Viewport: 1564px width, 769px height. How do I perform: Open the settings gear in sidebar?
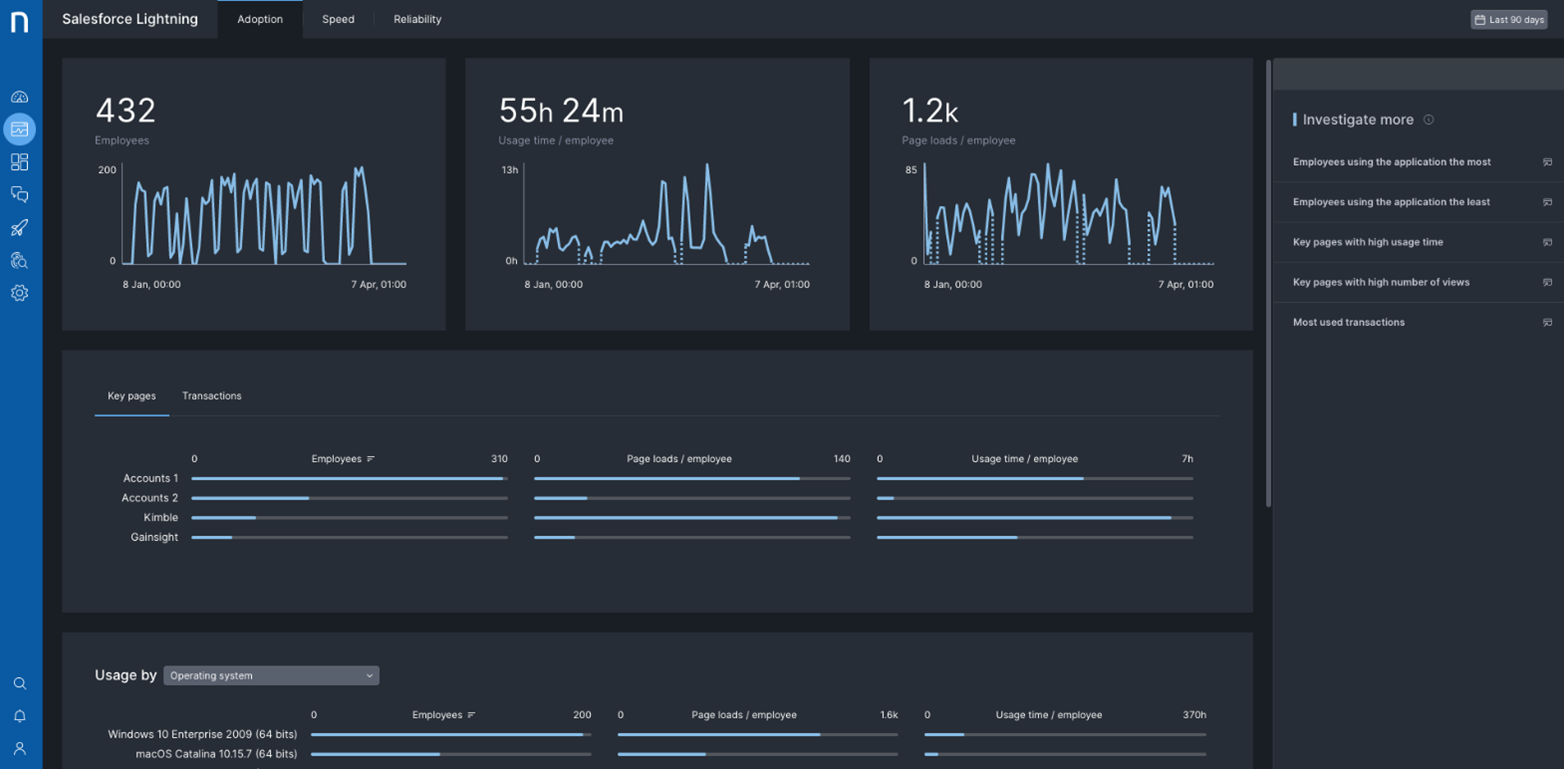pos(20,293)
